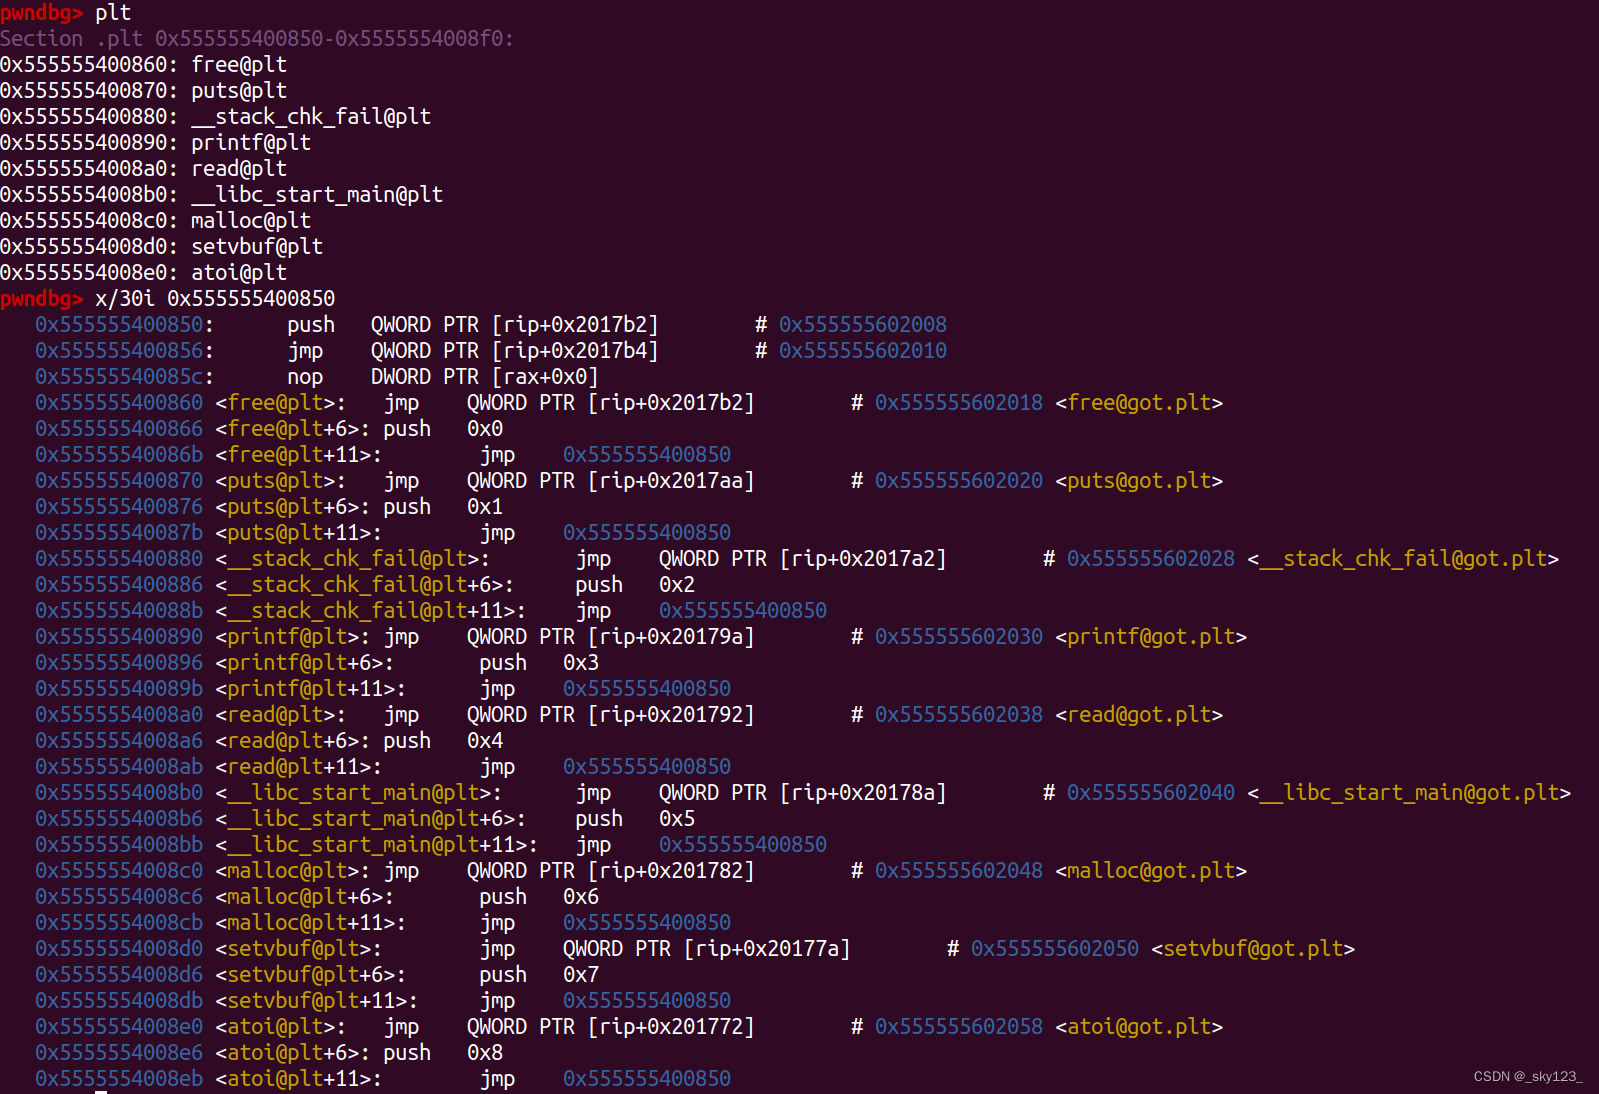The image size is (1599, 1094).
Task: Click the Section .plt header line
Action: (x=257, y=39)
